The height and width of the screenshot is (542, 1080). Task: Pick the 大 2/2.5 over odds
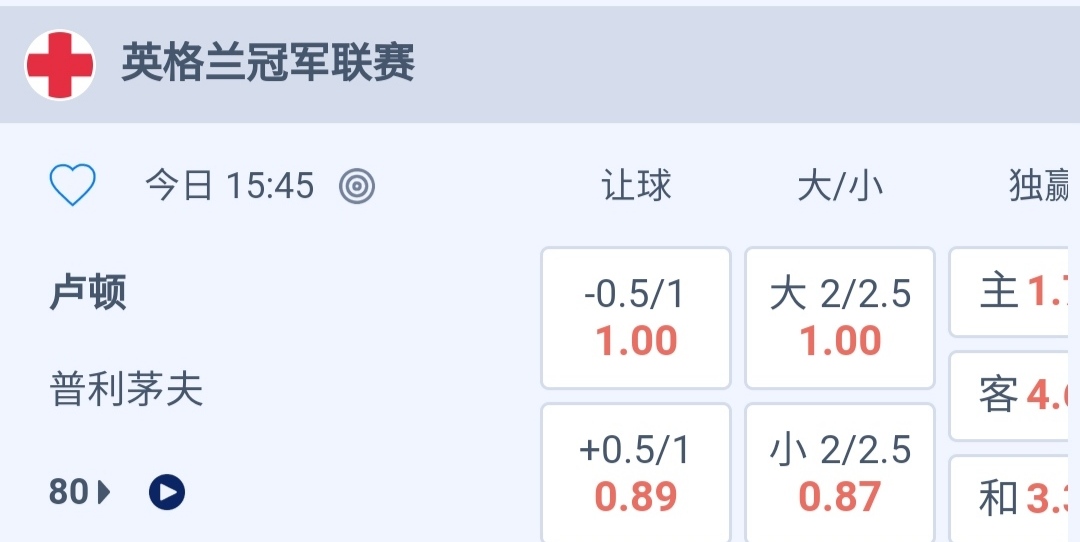click(x=840, y=318)
